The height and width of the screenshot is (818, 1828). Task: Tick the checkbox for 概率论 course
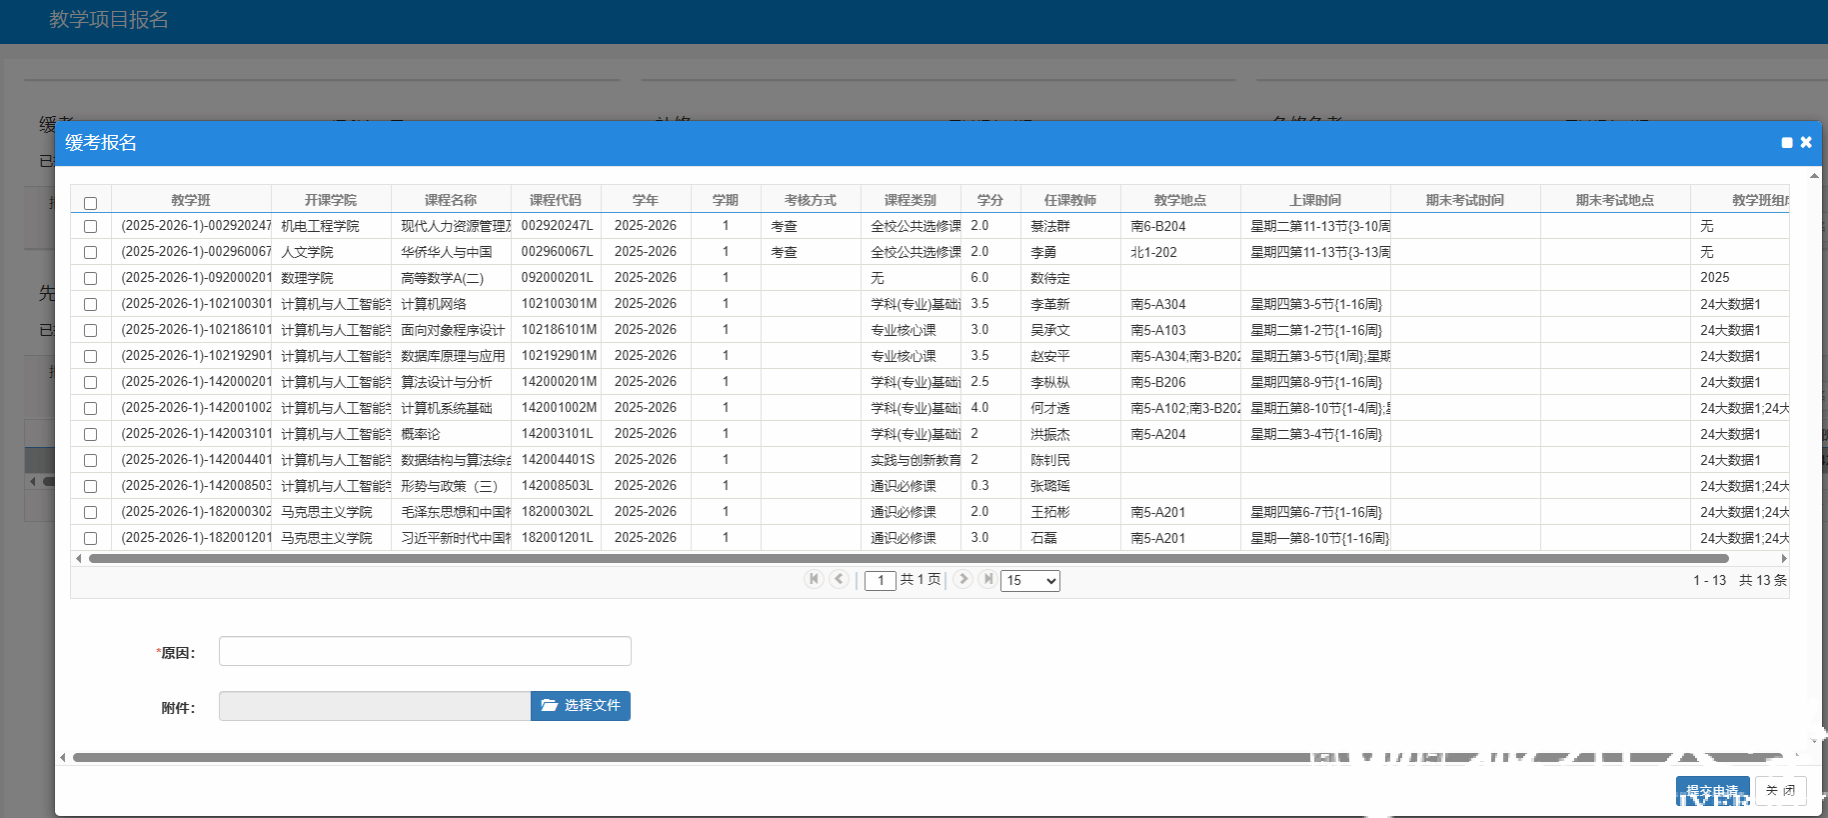pyautogui.click(x=90, y=435)
